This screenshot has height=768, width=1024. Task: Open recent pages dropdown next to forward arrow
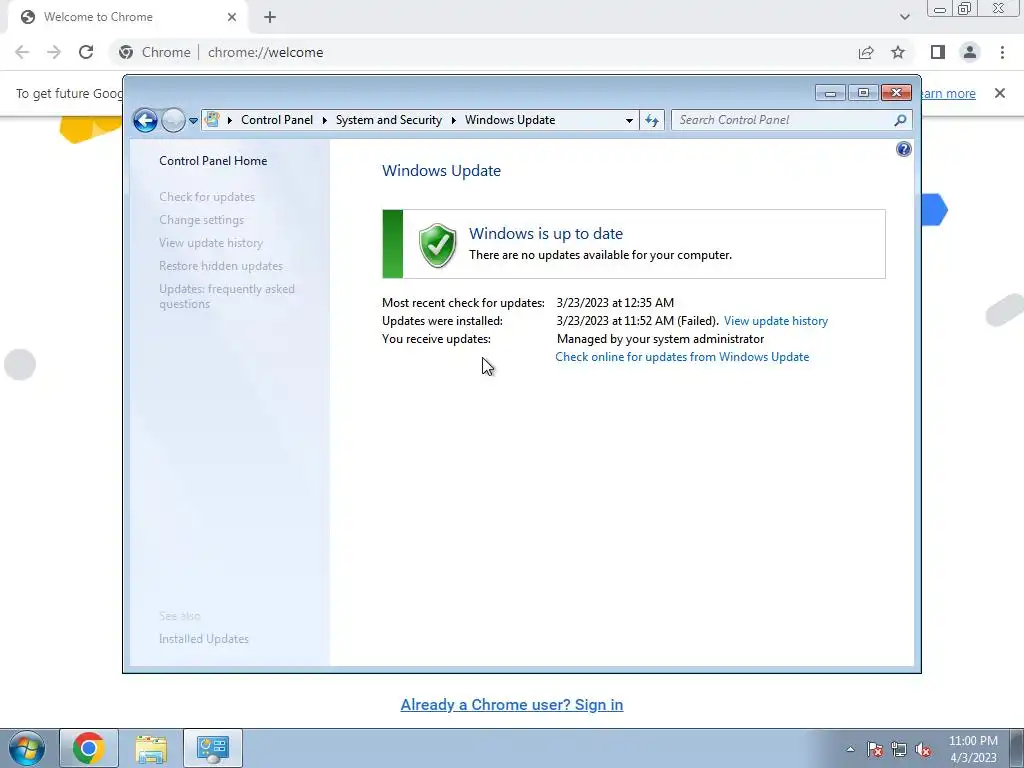point(193,121)
